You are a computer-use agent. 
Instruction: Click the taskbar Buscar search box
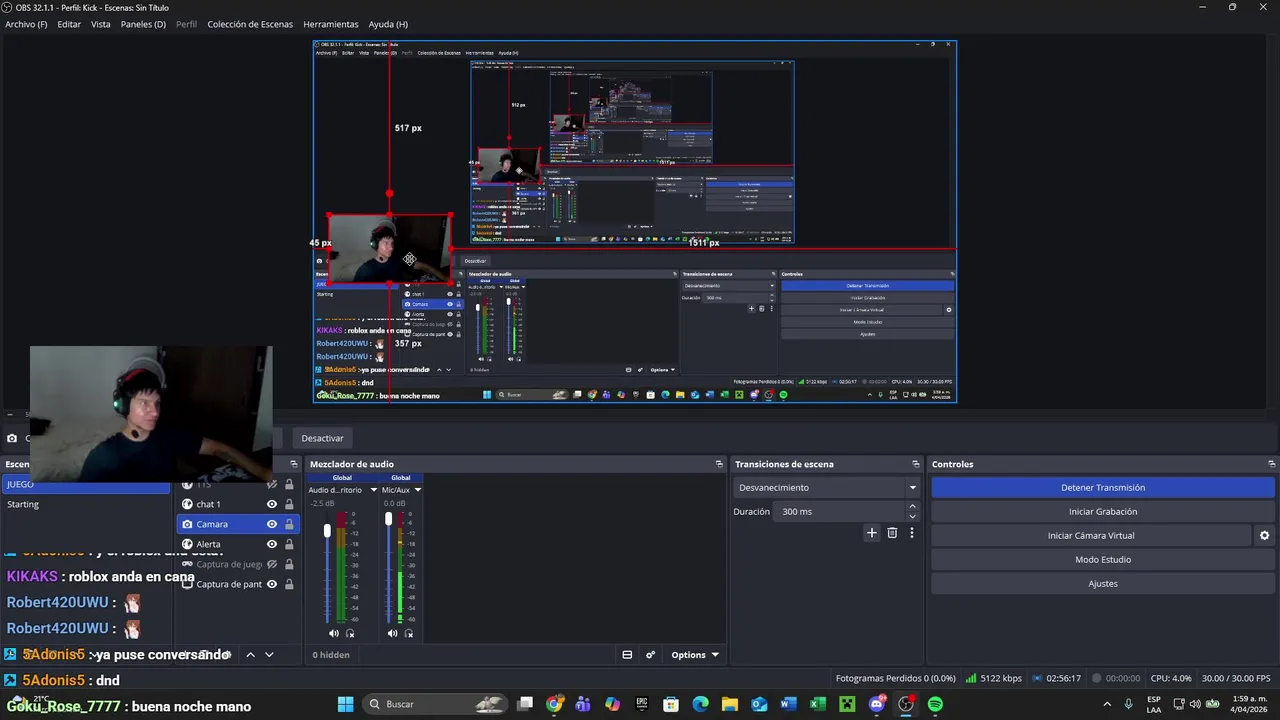pos(433,704)
